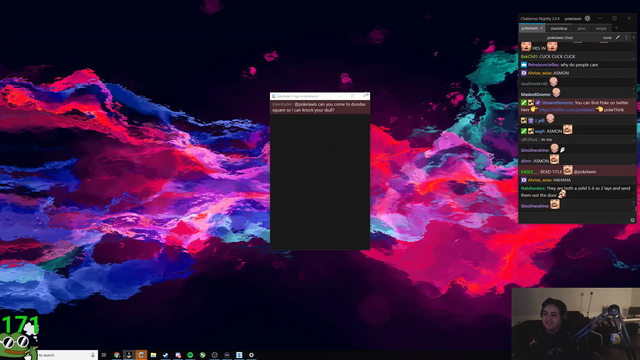This screenshot has width=640, height=360.
Task: Open the settings gear taskbar icon
Action: click(251, 355)
